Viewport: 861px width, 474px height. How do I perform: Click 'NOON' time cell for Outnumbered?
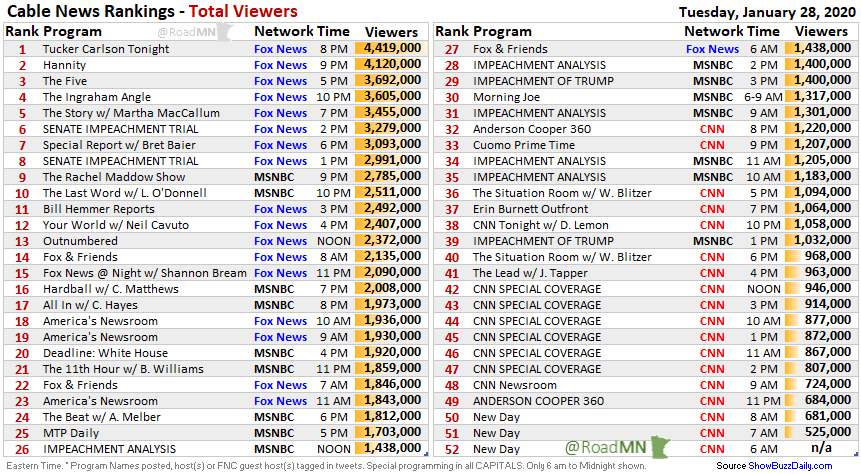pyautogui.click(x=334, y=241)
